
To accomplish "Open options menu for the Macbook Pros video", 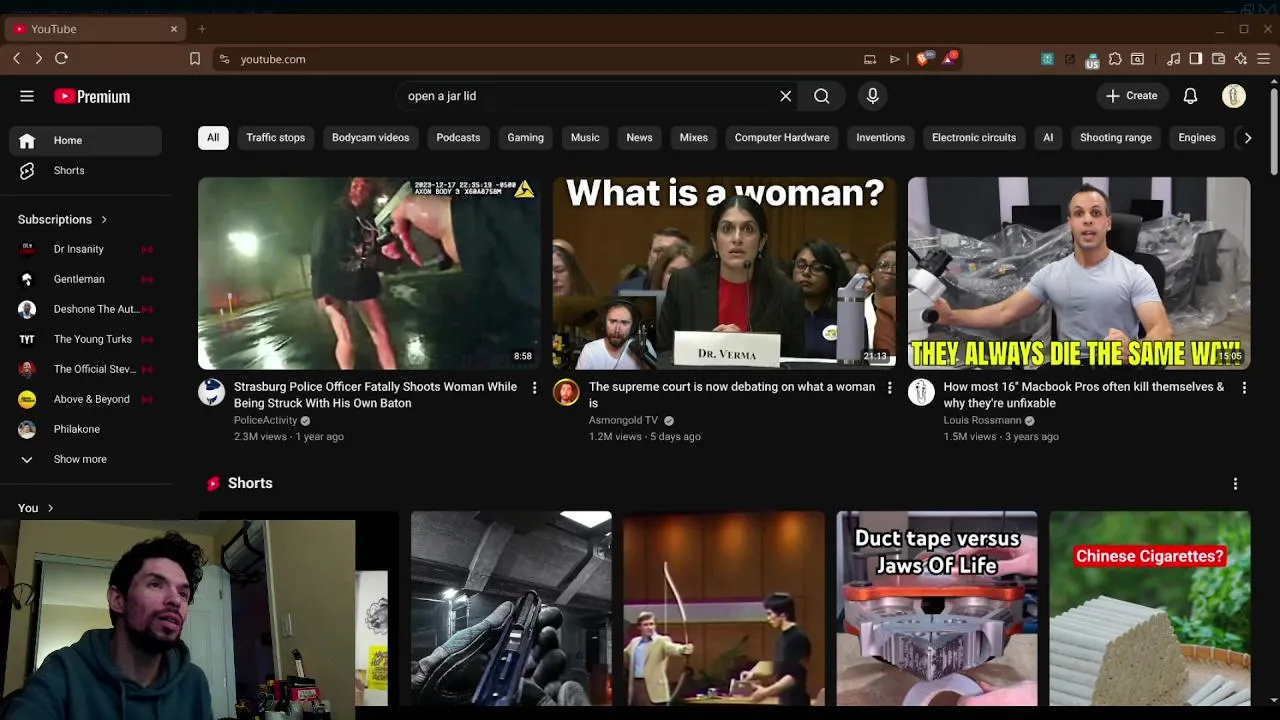I will pos(1244,388).
